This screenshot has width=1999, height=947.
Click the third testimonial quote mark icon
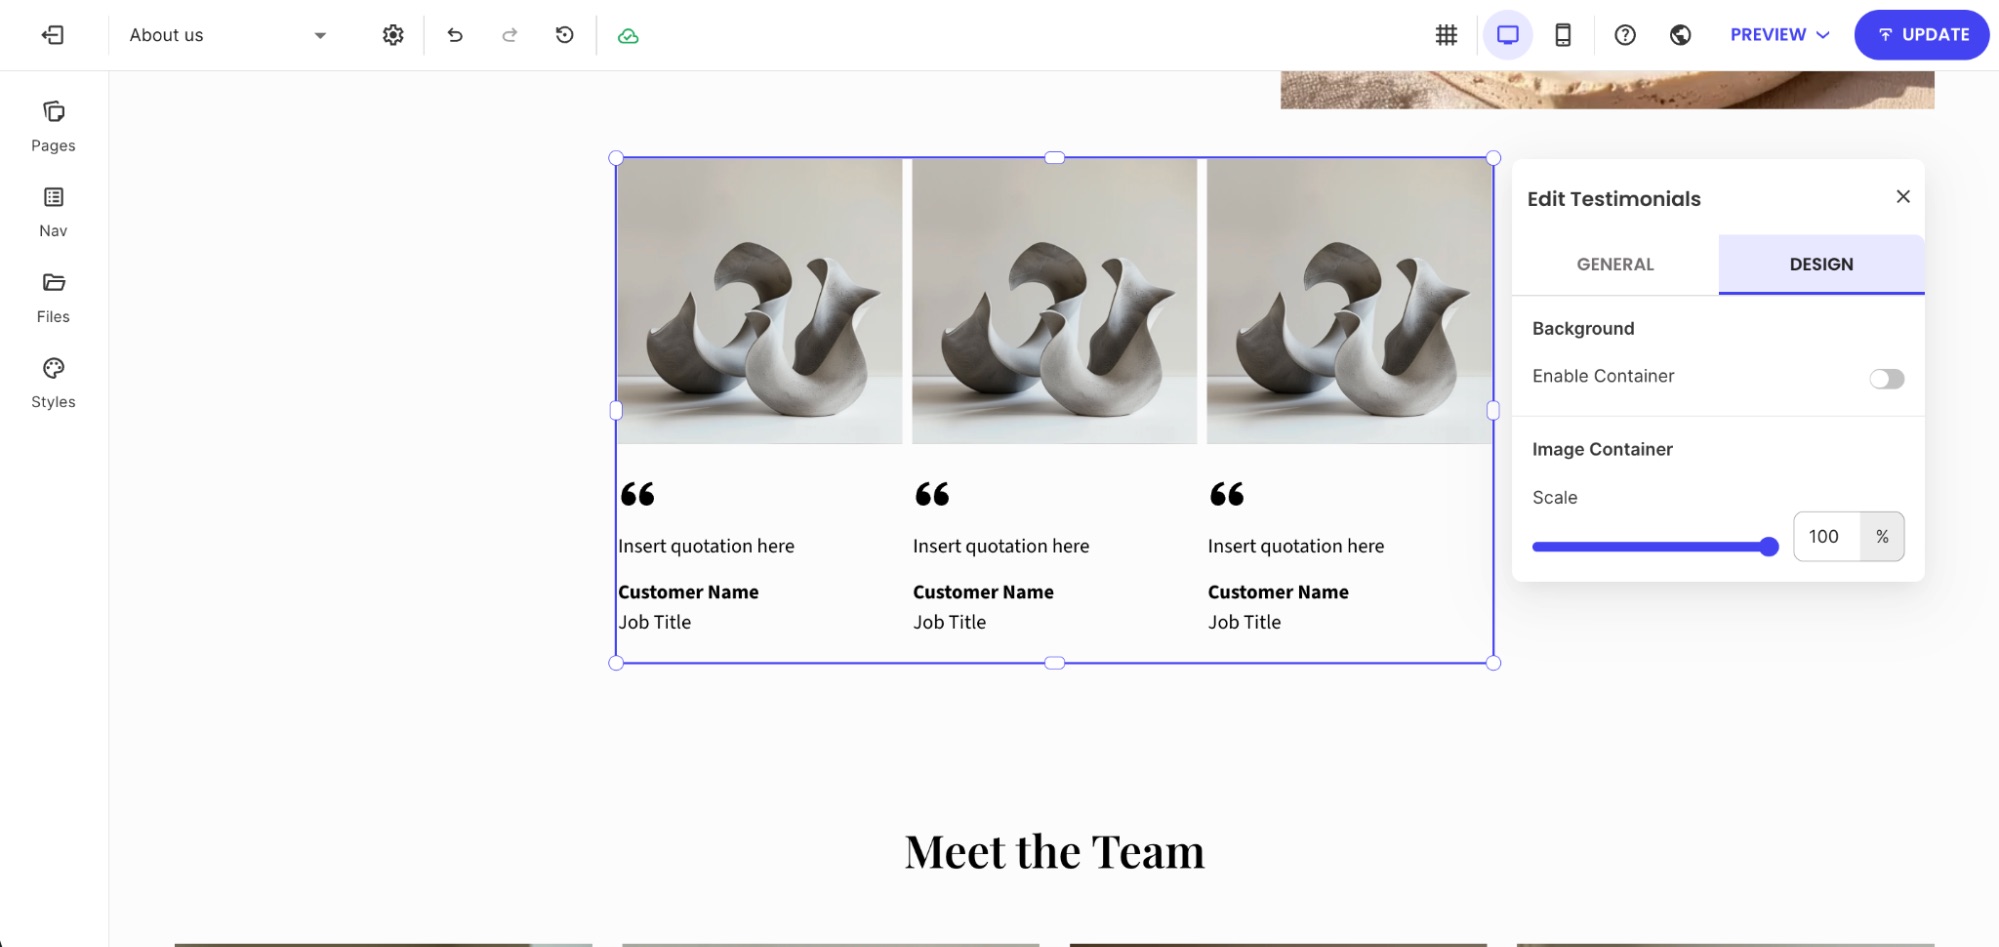click(x=1227, y=494)
